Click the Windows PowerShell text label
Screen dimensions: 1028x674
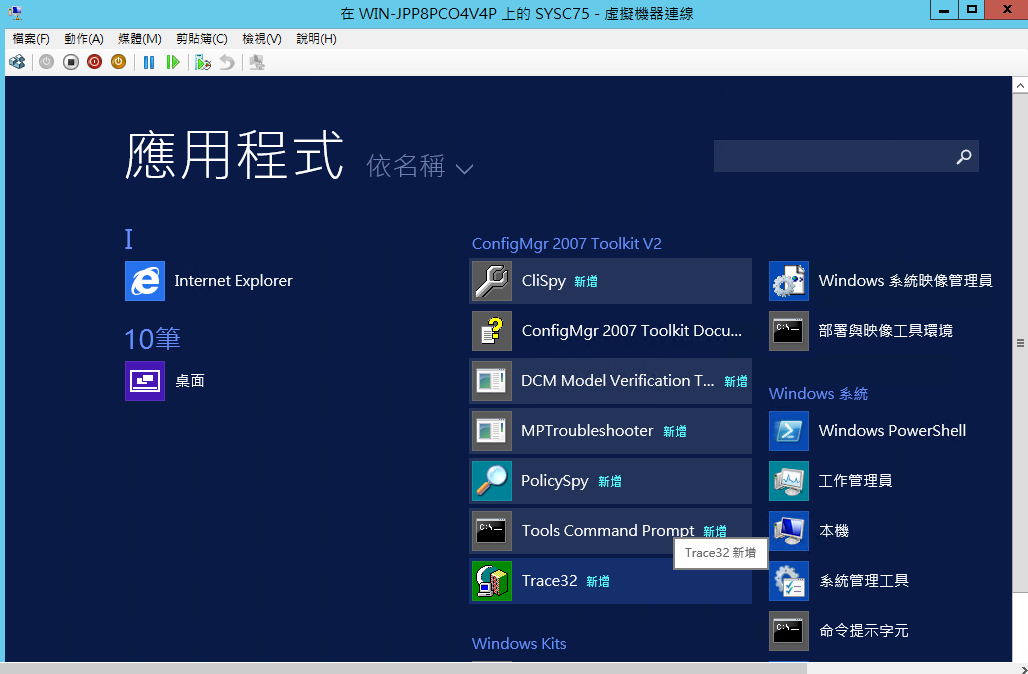click(892, 431)
